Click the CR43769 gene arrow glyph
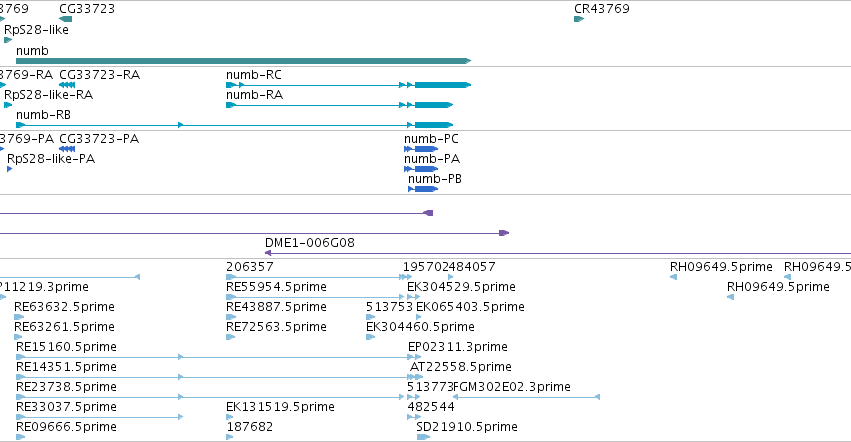This screenshot has height=442, width=851. click(x=579, y=19)
